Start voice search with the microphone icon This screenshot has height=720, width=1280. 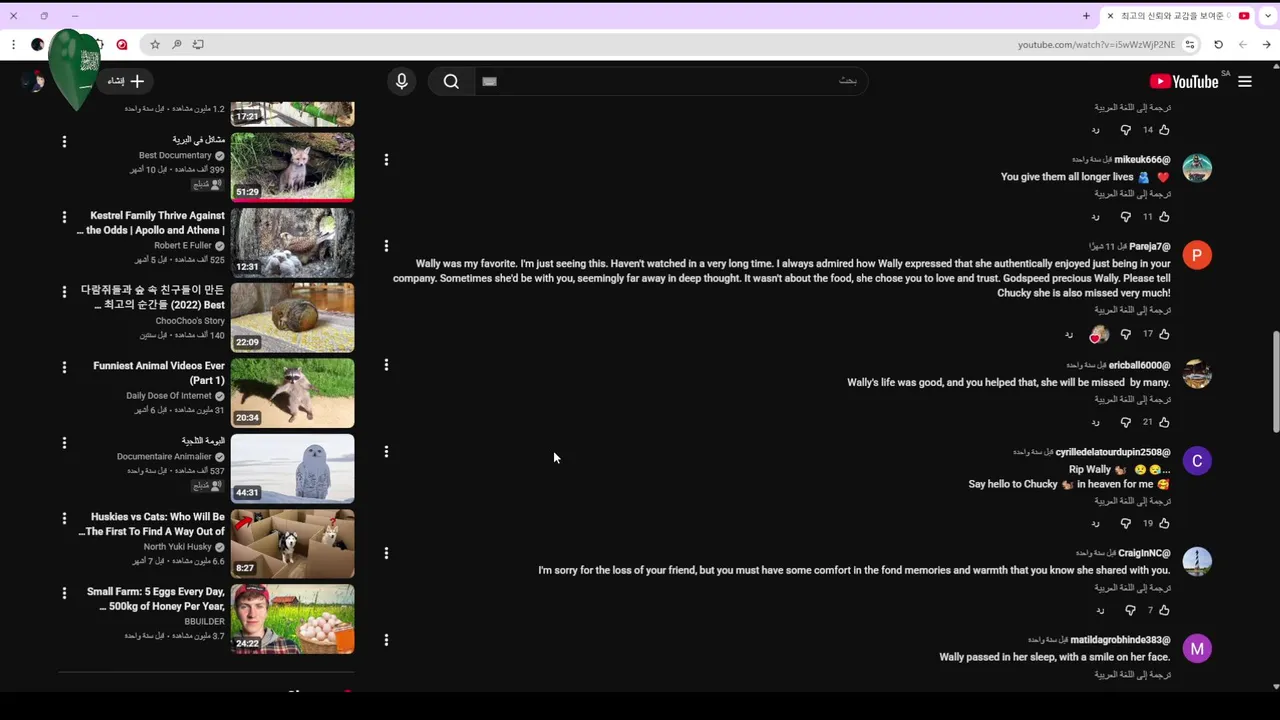tap(402, 82)
